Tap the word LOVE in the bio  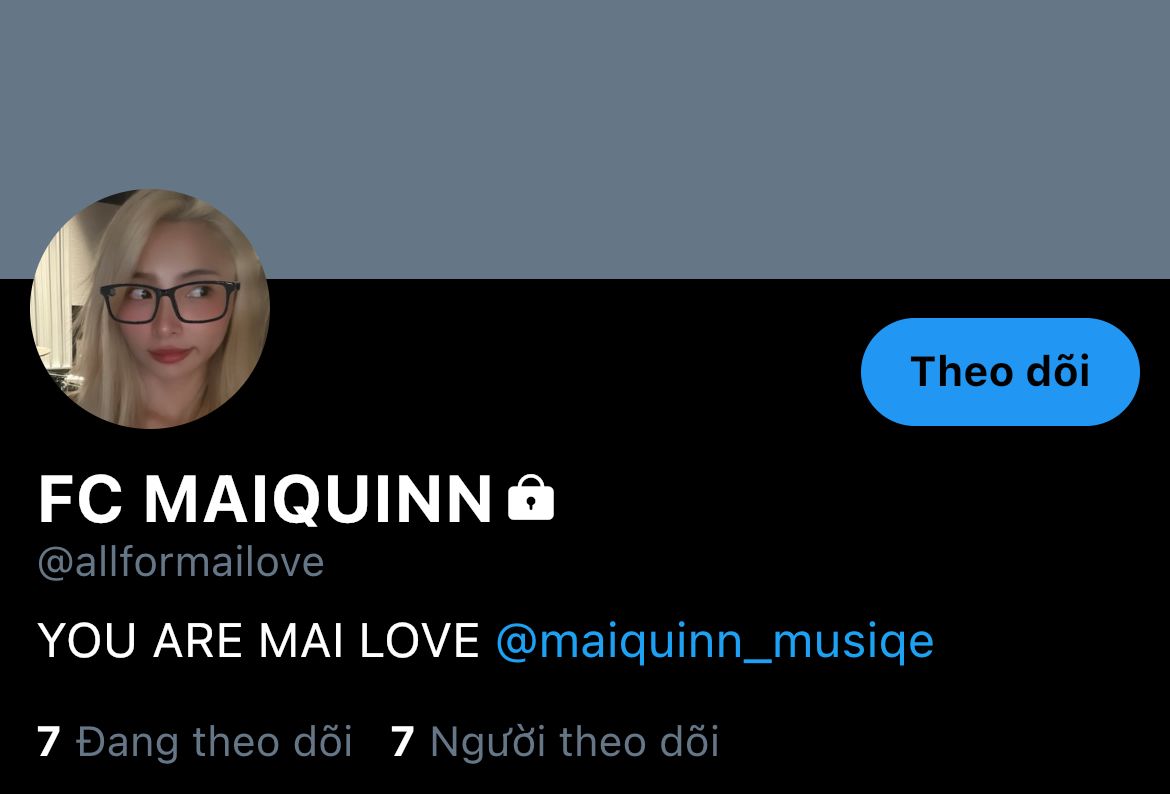pyautogui.click(x=419, y=641)
